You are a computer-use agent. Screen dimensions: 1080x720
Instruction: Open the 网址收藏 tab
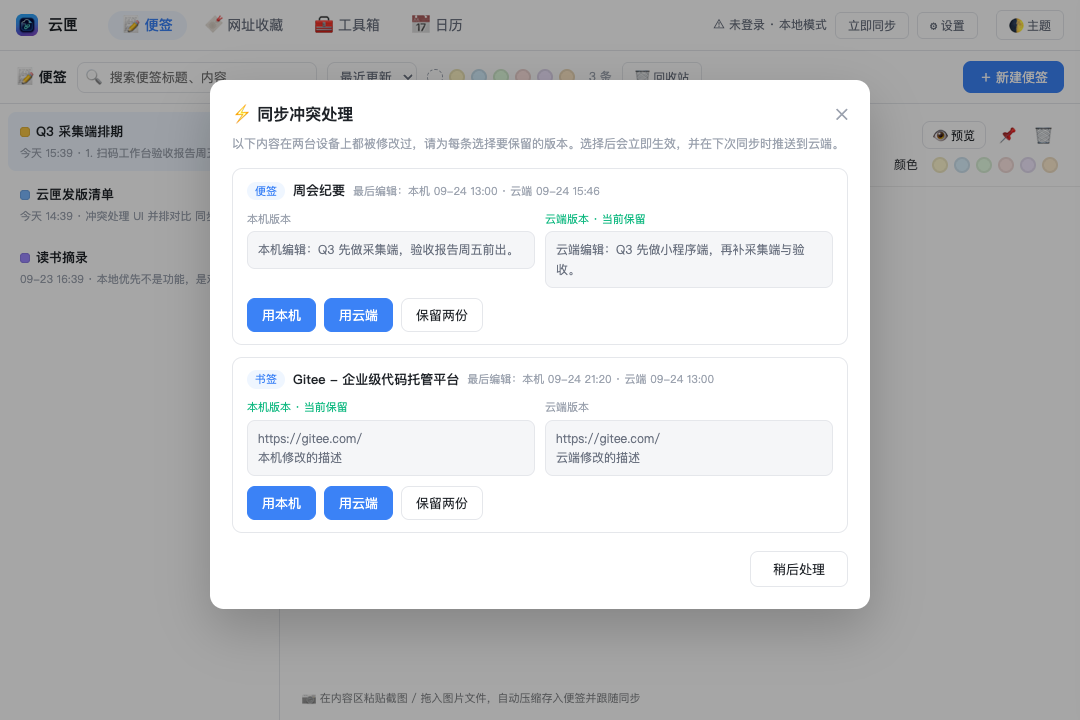coord(245,25)
